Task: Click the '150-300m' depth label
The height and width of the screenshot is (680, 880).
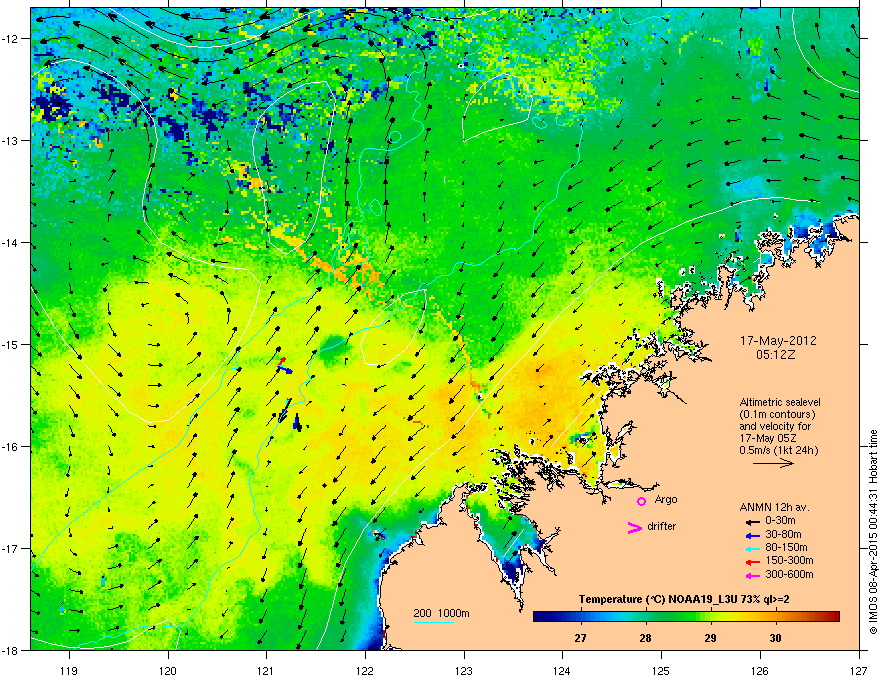Action: point(790,560)
